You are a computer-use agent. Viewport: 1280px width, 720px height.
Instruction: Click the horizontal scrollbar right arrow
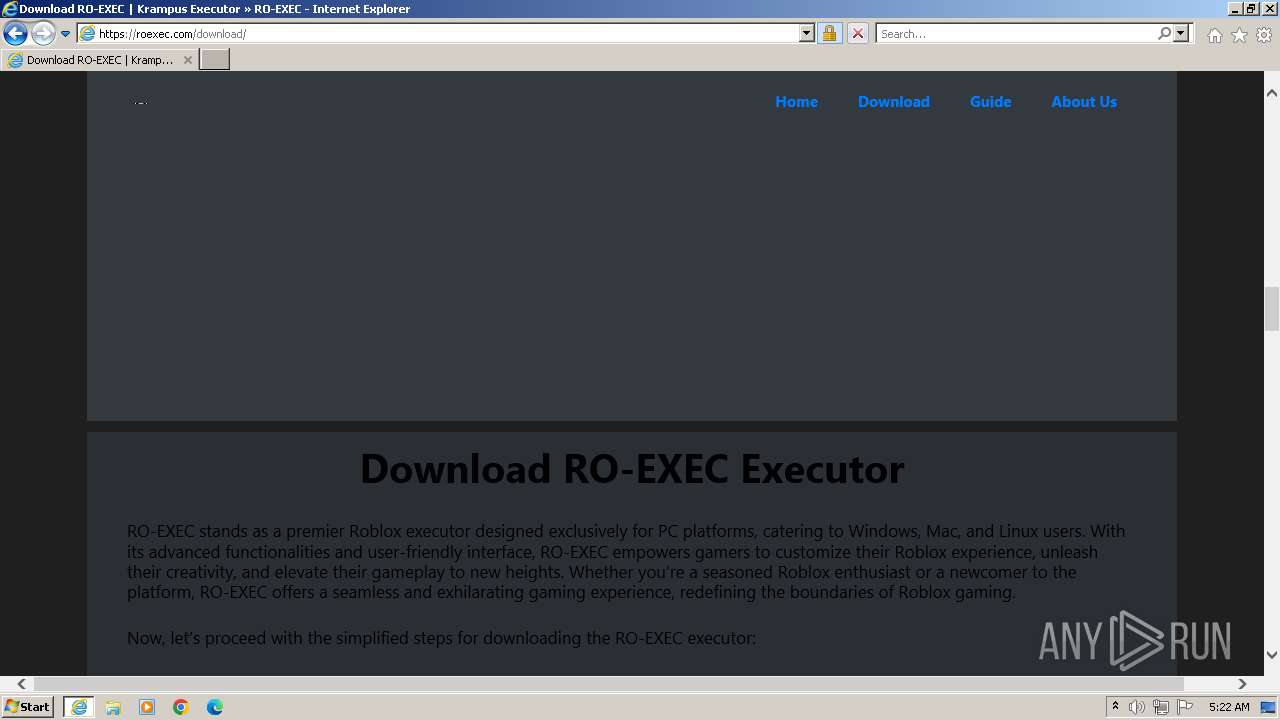1242,684
